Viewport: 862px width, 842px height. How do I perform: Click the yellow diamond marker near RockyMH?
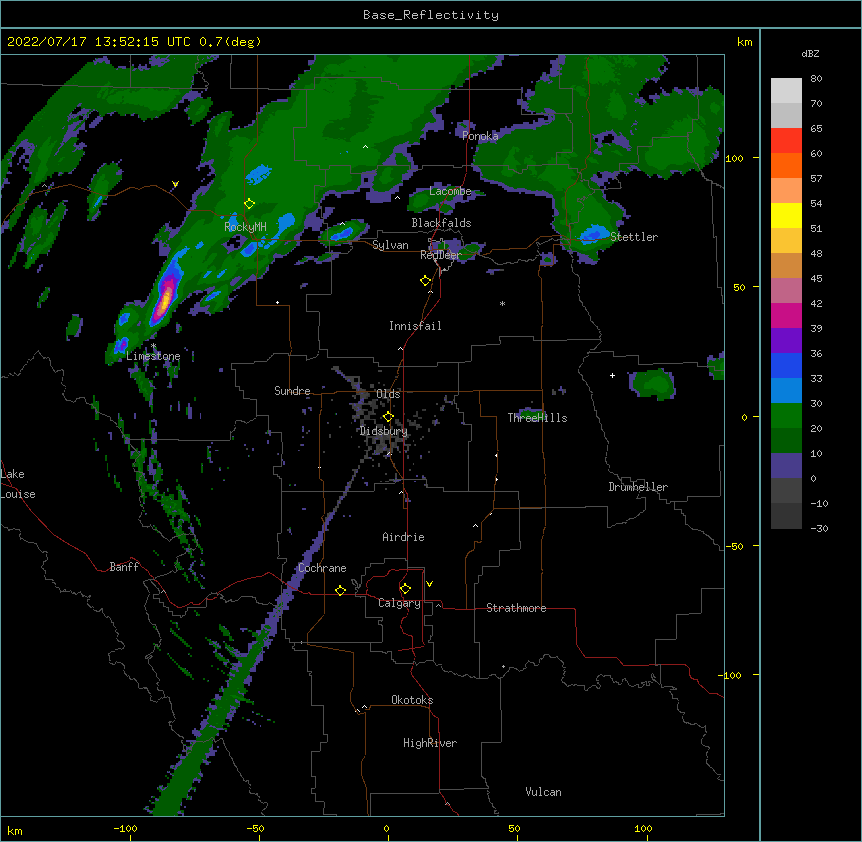pos(249,204)
